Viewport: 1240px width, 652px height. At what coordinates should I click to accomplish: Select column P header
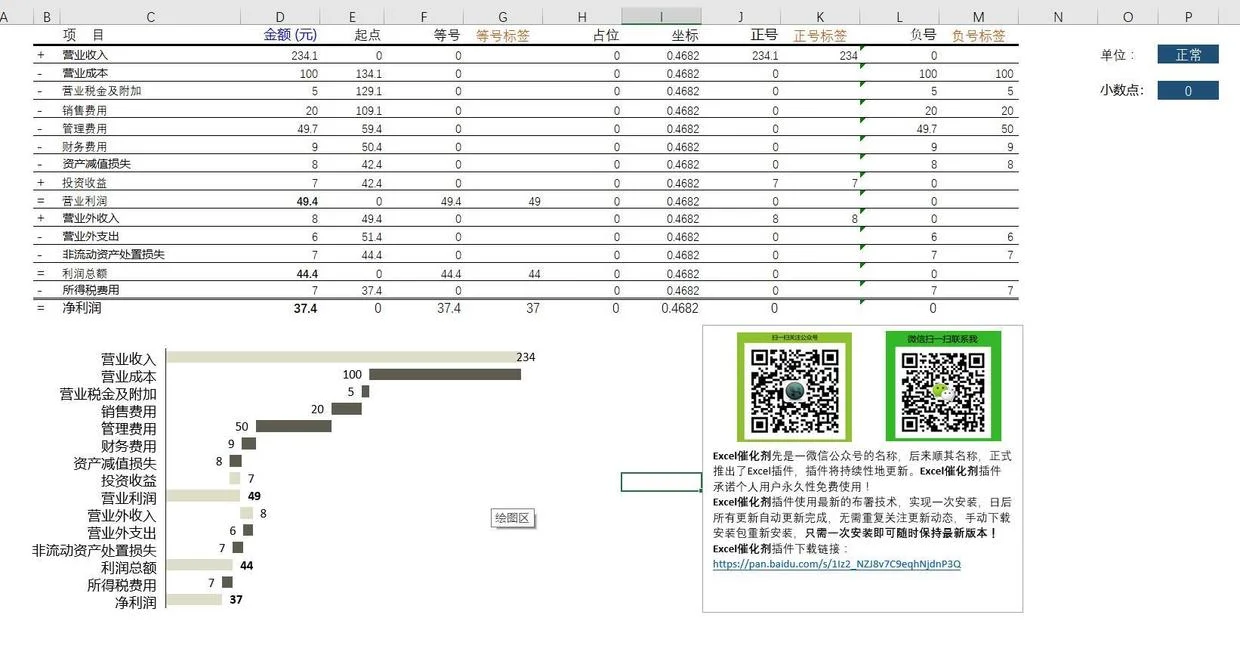click(x=1188, y=16)
